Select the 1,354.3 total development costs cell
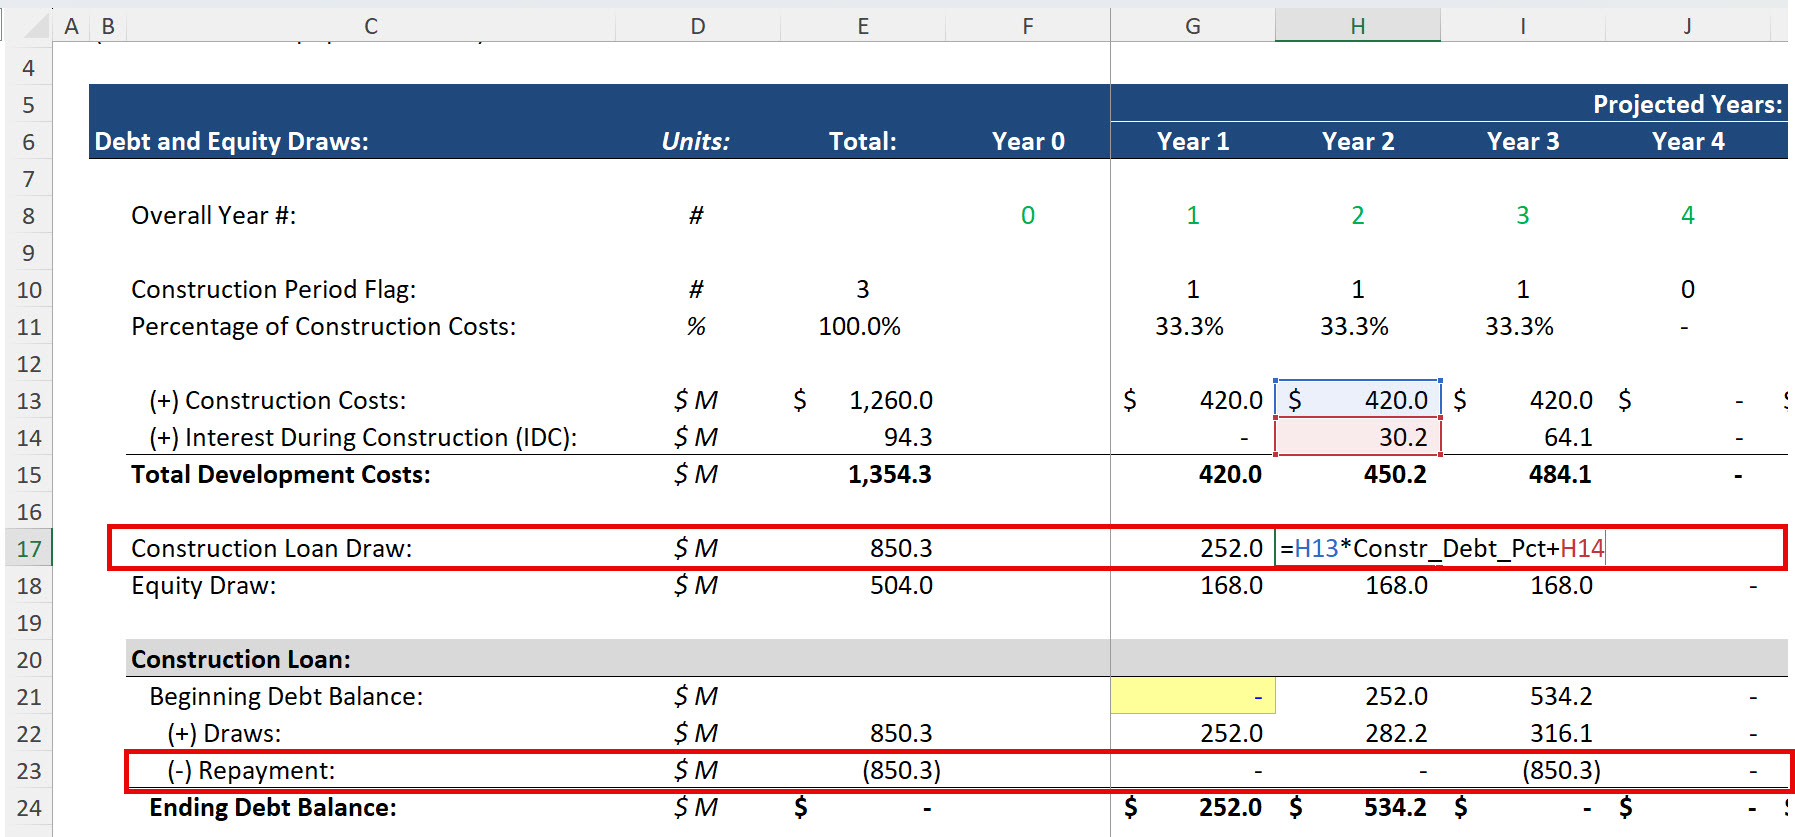 890,474
